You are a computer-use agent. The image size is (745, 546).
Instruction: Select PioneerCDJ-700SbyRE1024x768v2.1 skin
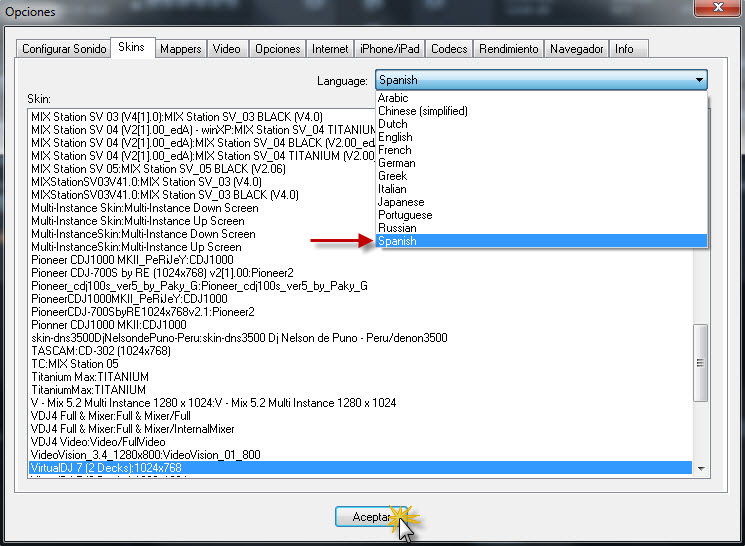pos(361,312)
